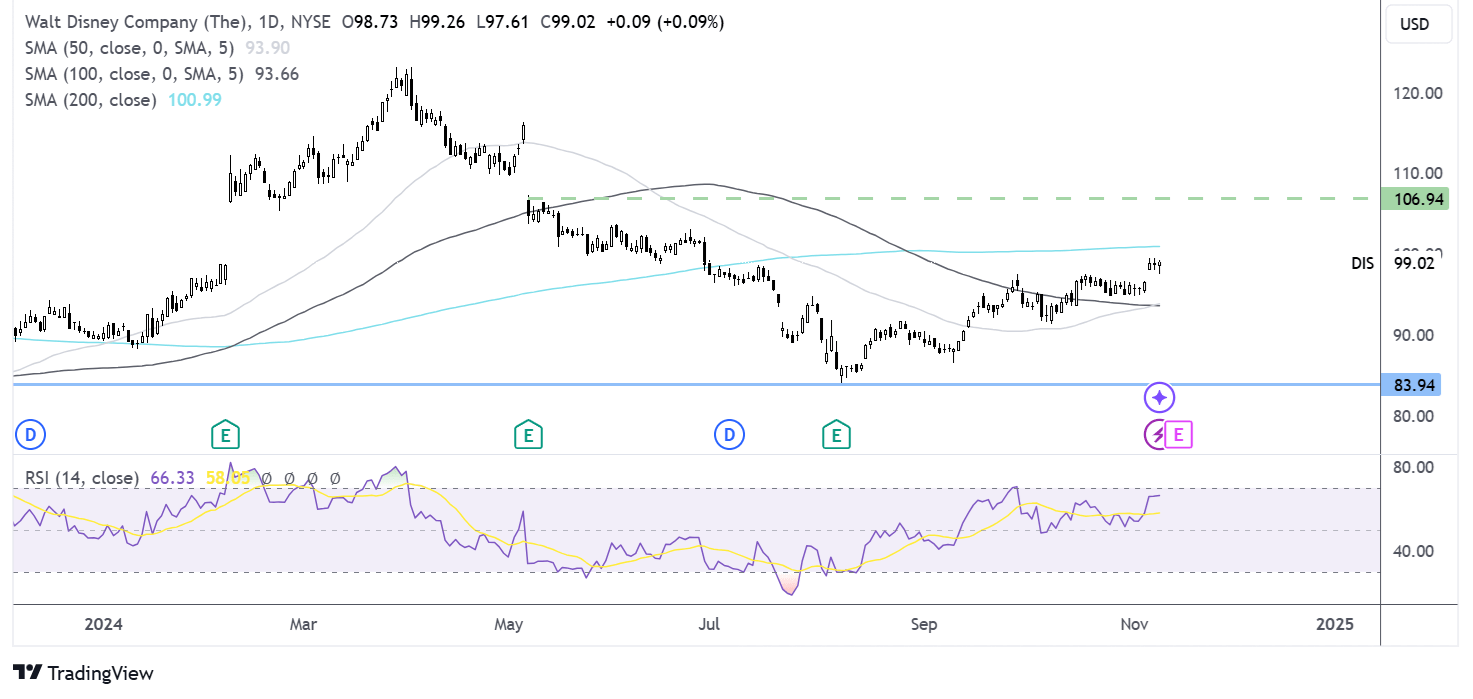Open the earliest blue dividend D marker
Screen dimensions: 1473x699
pos(31,435)
